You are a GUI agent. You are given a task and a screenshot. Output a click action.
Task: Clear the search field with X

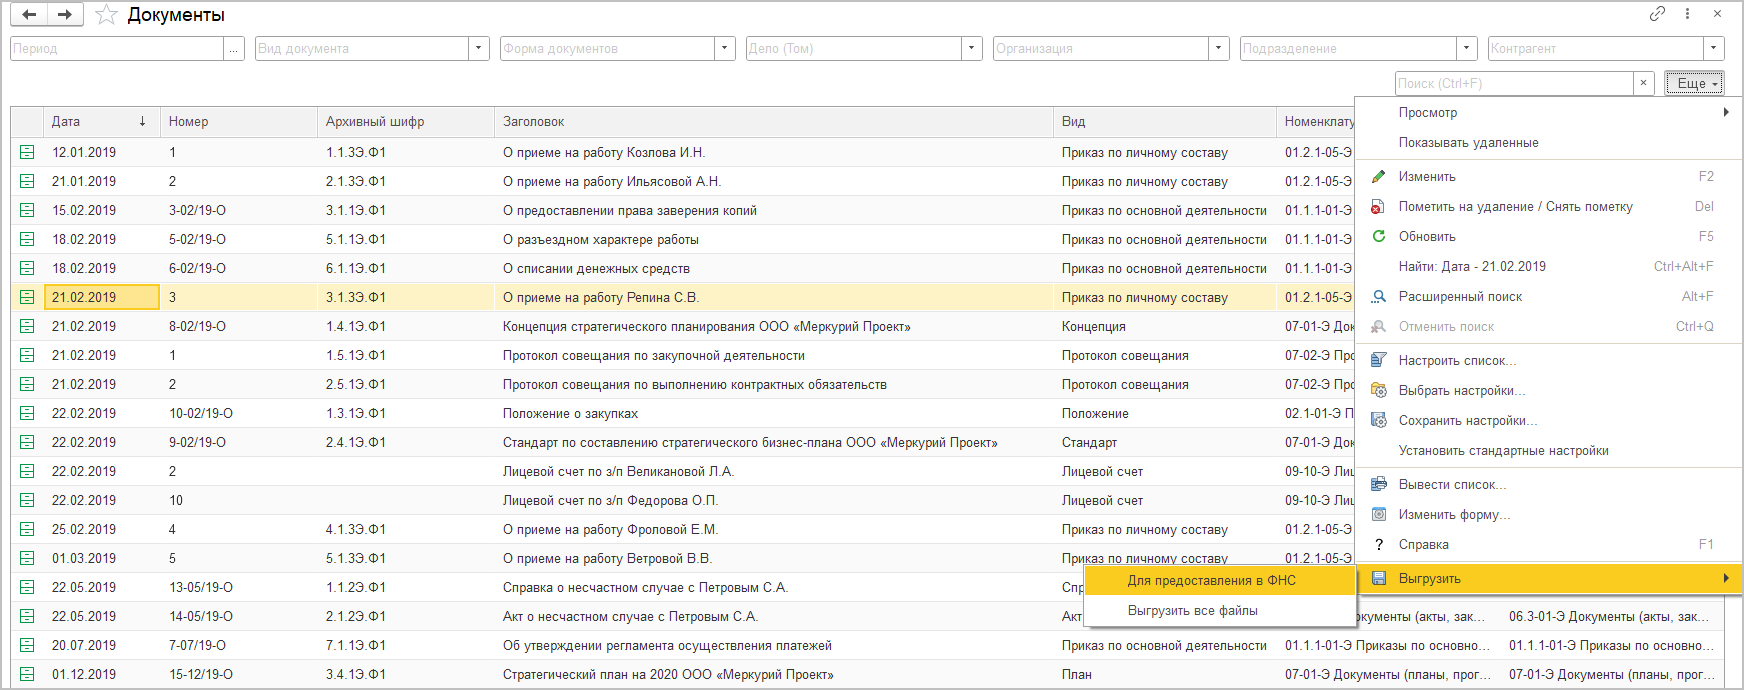[x=1643, y=83]
